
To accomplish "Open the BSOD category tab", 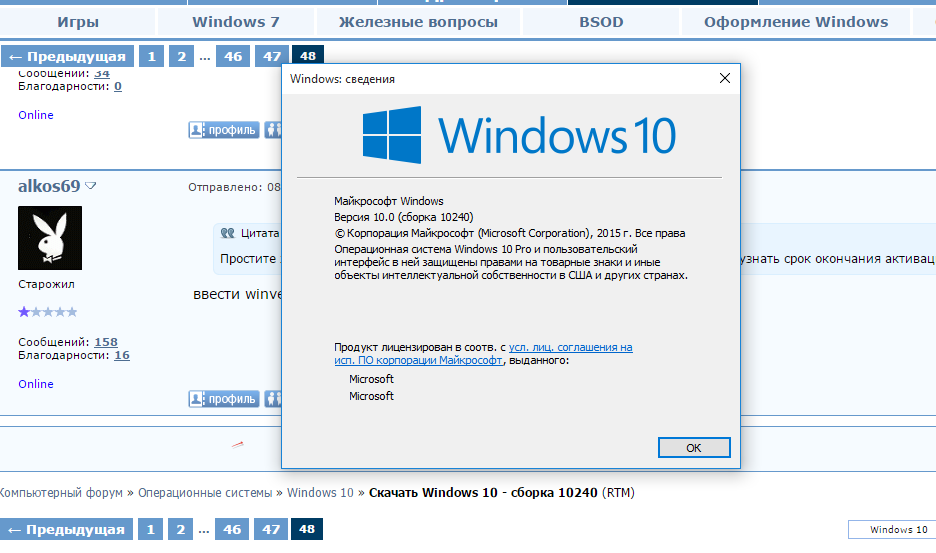I will (601, 22).
